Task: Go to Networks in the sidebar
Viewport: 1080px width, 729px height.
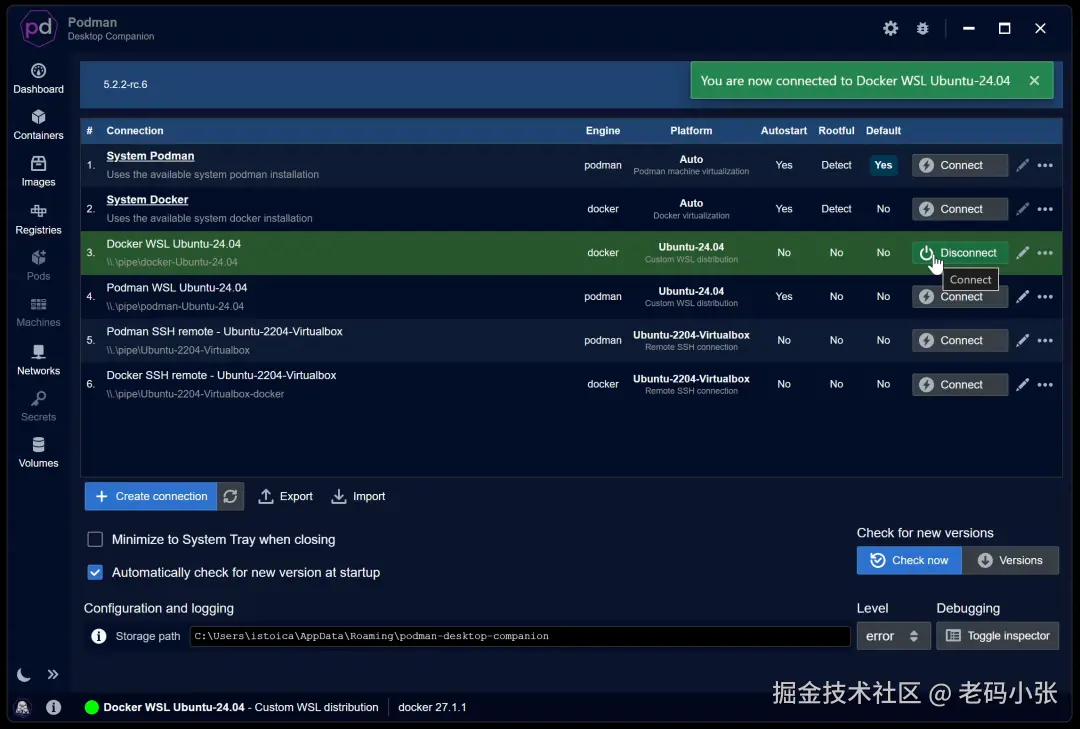Action: click(39, 360)
